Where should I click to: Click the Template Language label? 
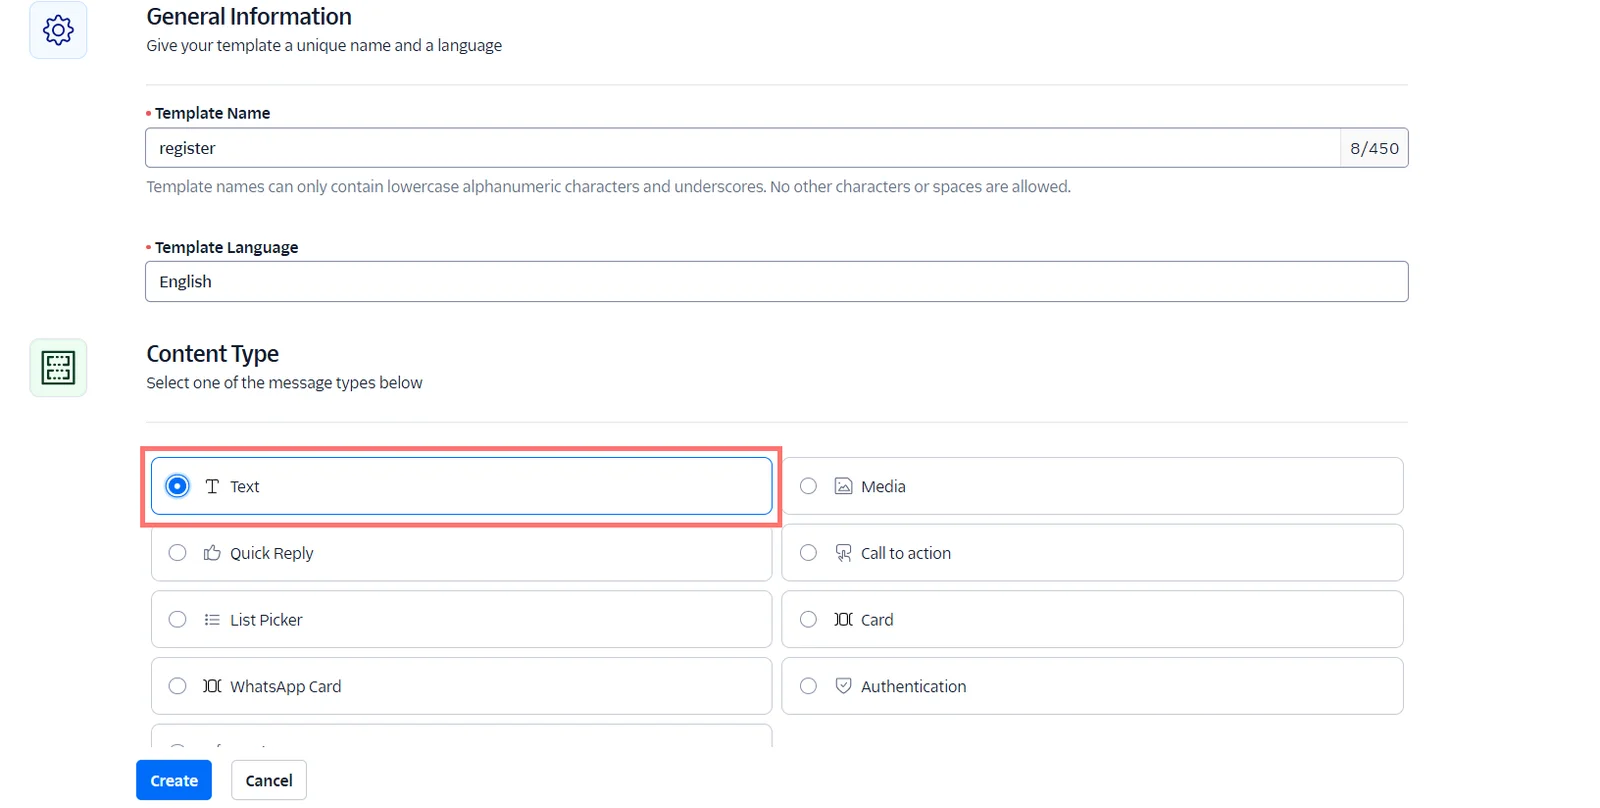point(226,247)
